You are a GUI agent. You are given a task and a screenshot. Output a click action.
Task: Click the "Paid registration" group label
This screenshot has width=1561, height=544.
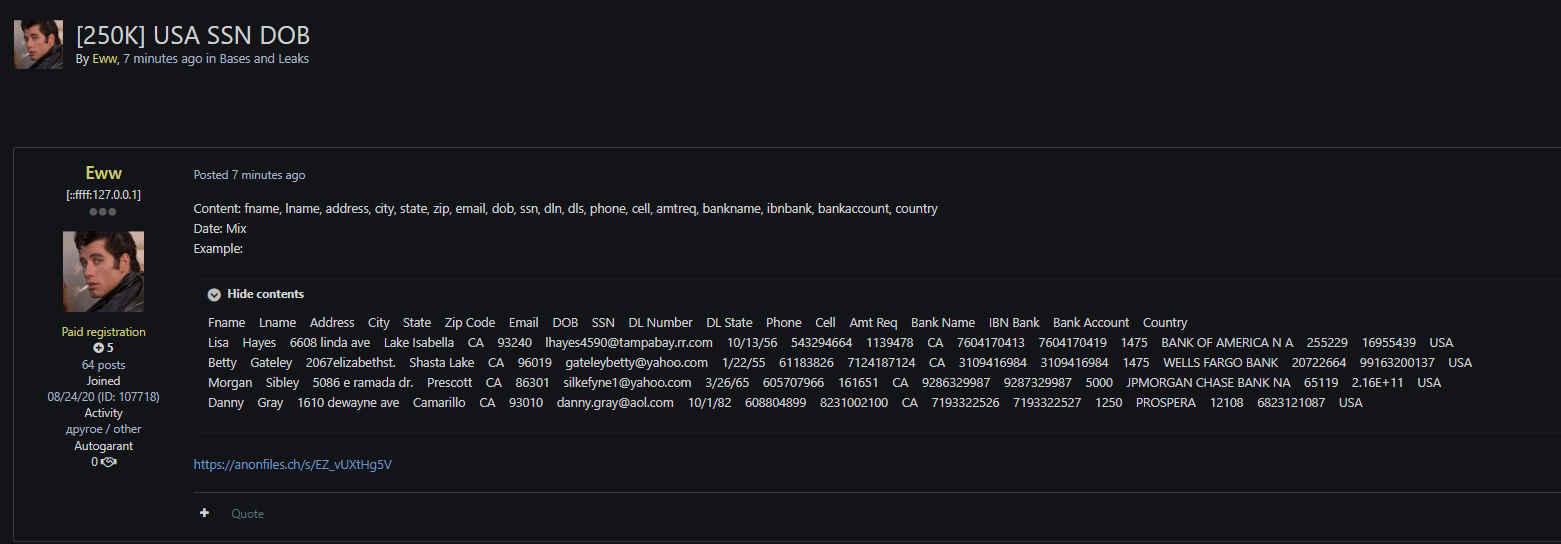tap(103, 332)
